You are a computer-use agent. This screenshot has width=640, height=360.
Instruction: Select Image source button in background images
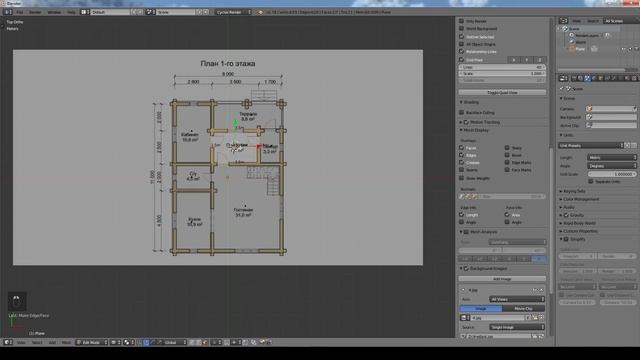(x=481, y=309)
